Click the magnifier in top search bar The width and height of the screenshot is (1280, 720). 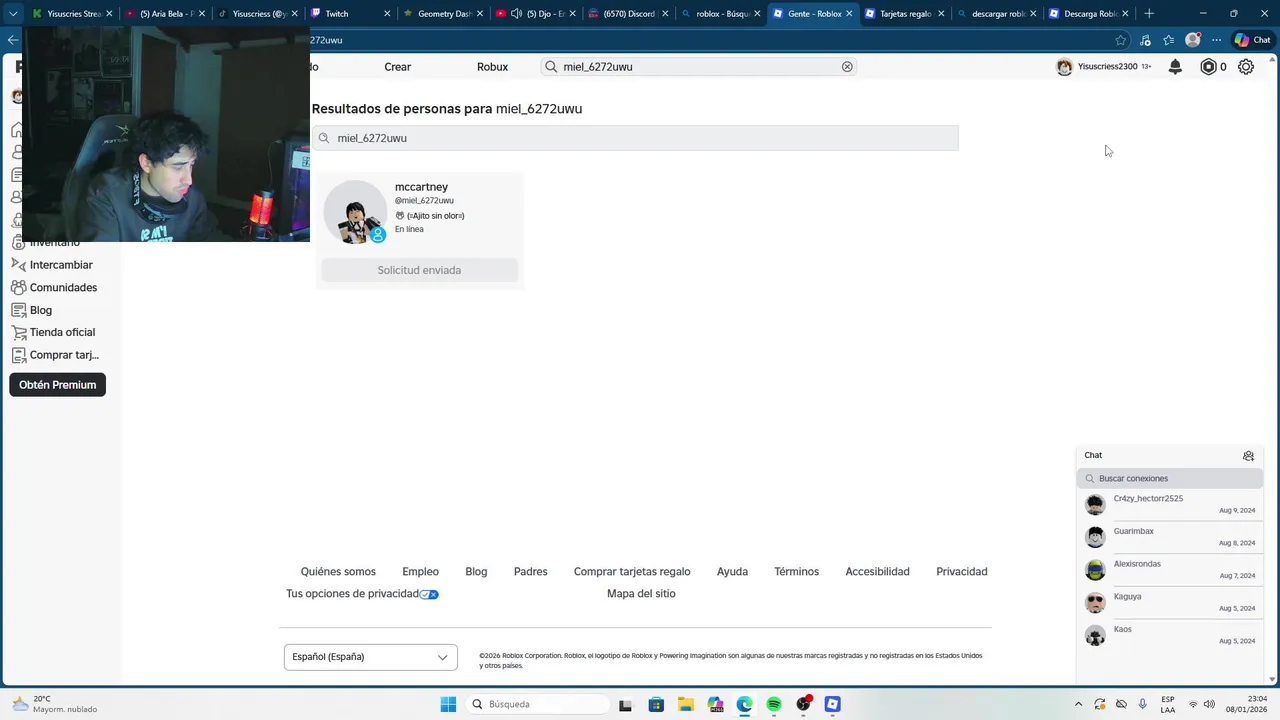[551, 67]
